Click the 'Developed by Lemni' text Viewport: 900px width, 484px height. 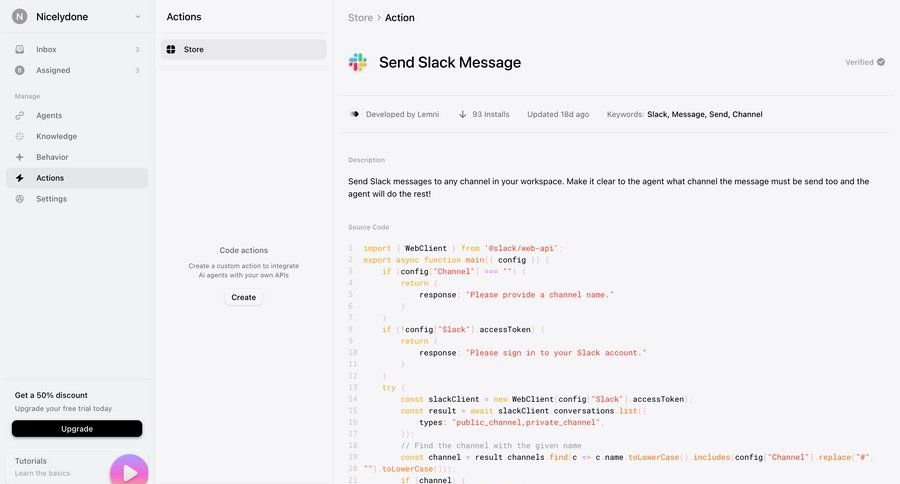point(402,114)
